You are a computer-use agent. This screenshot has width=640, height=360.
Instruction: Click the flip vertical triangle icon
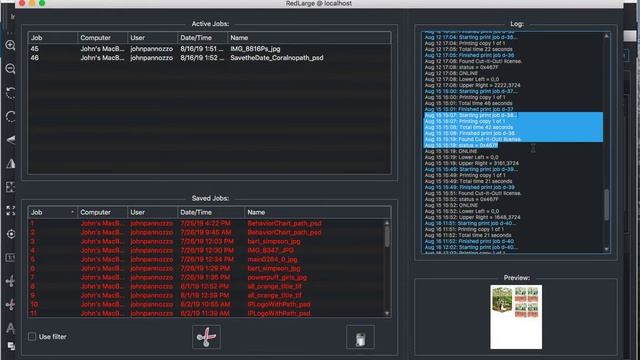coord(11,140)
